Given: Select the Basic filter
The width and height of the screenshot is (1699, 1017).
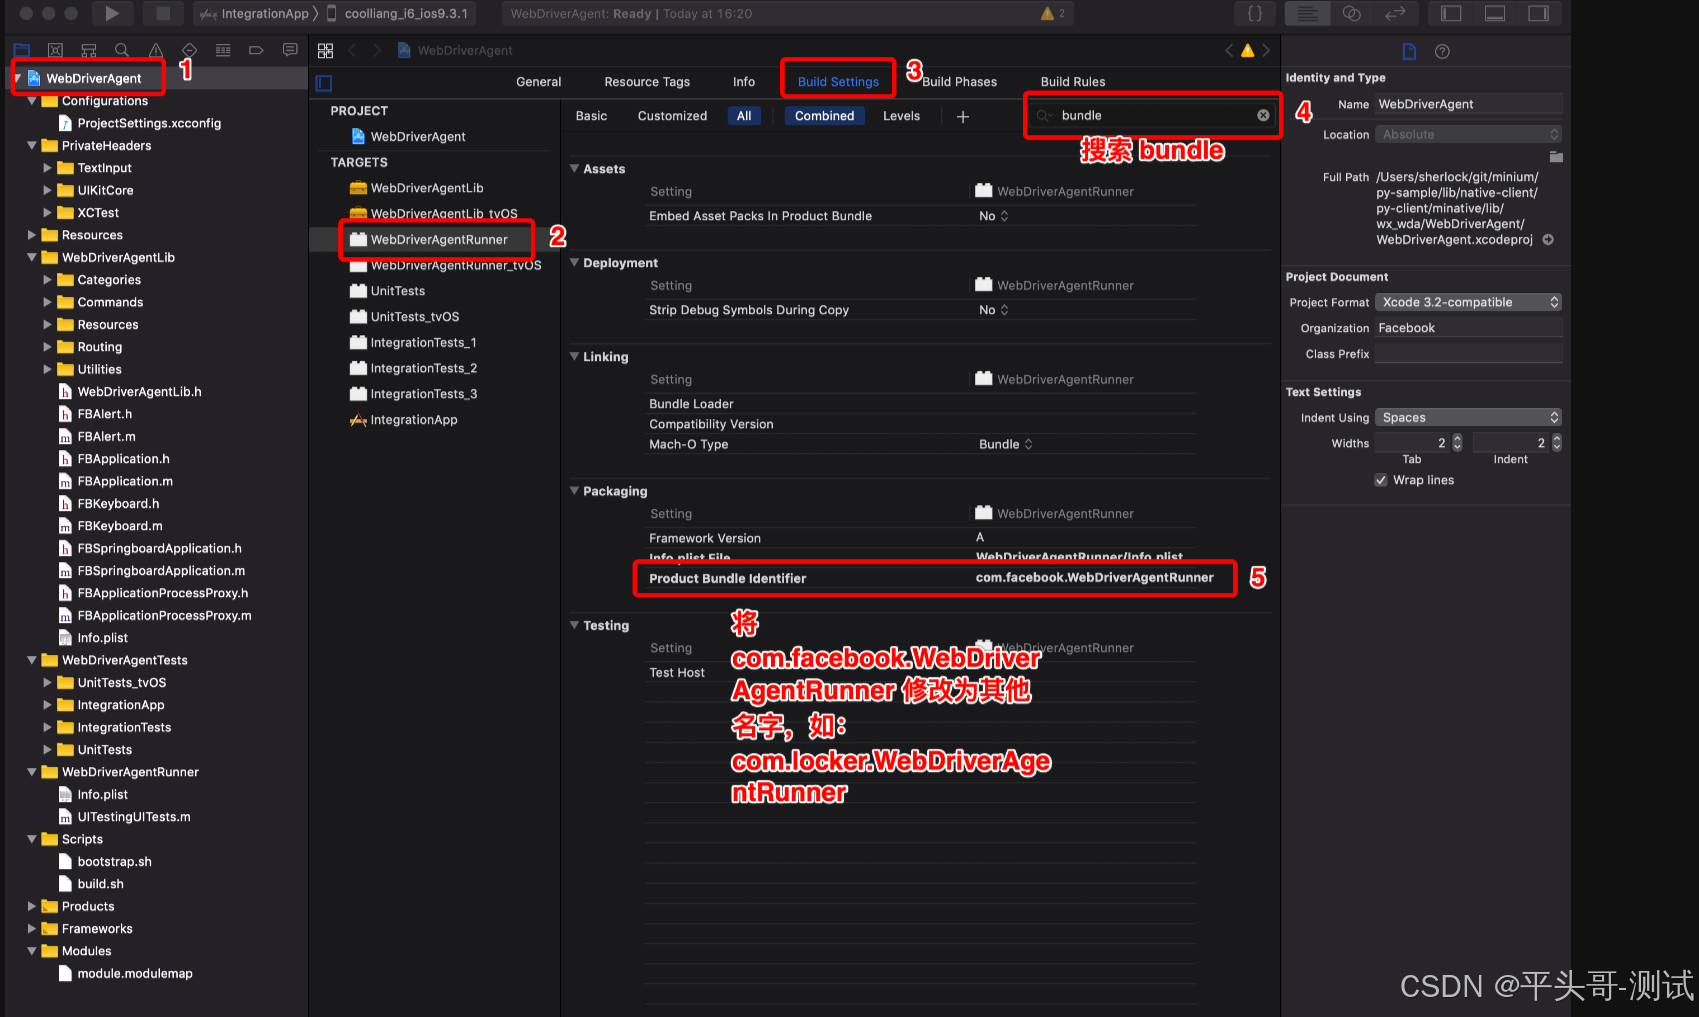Looking at the screenshot, I should pyautogui.click(x=591, y=116).
